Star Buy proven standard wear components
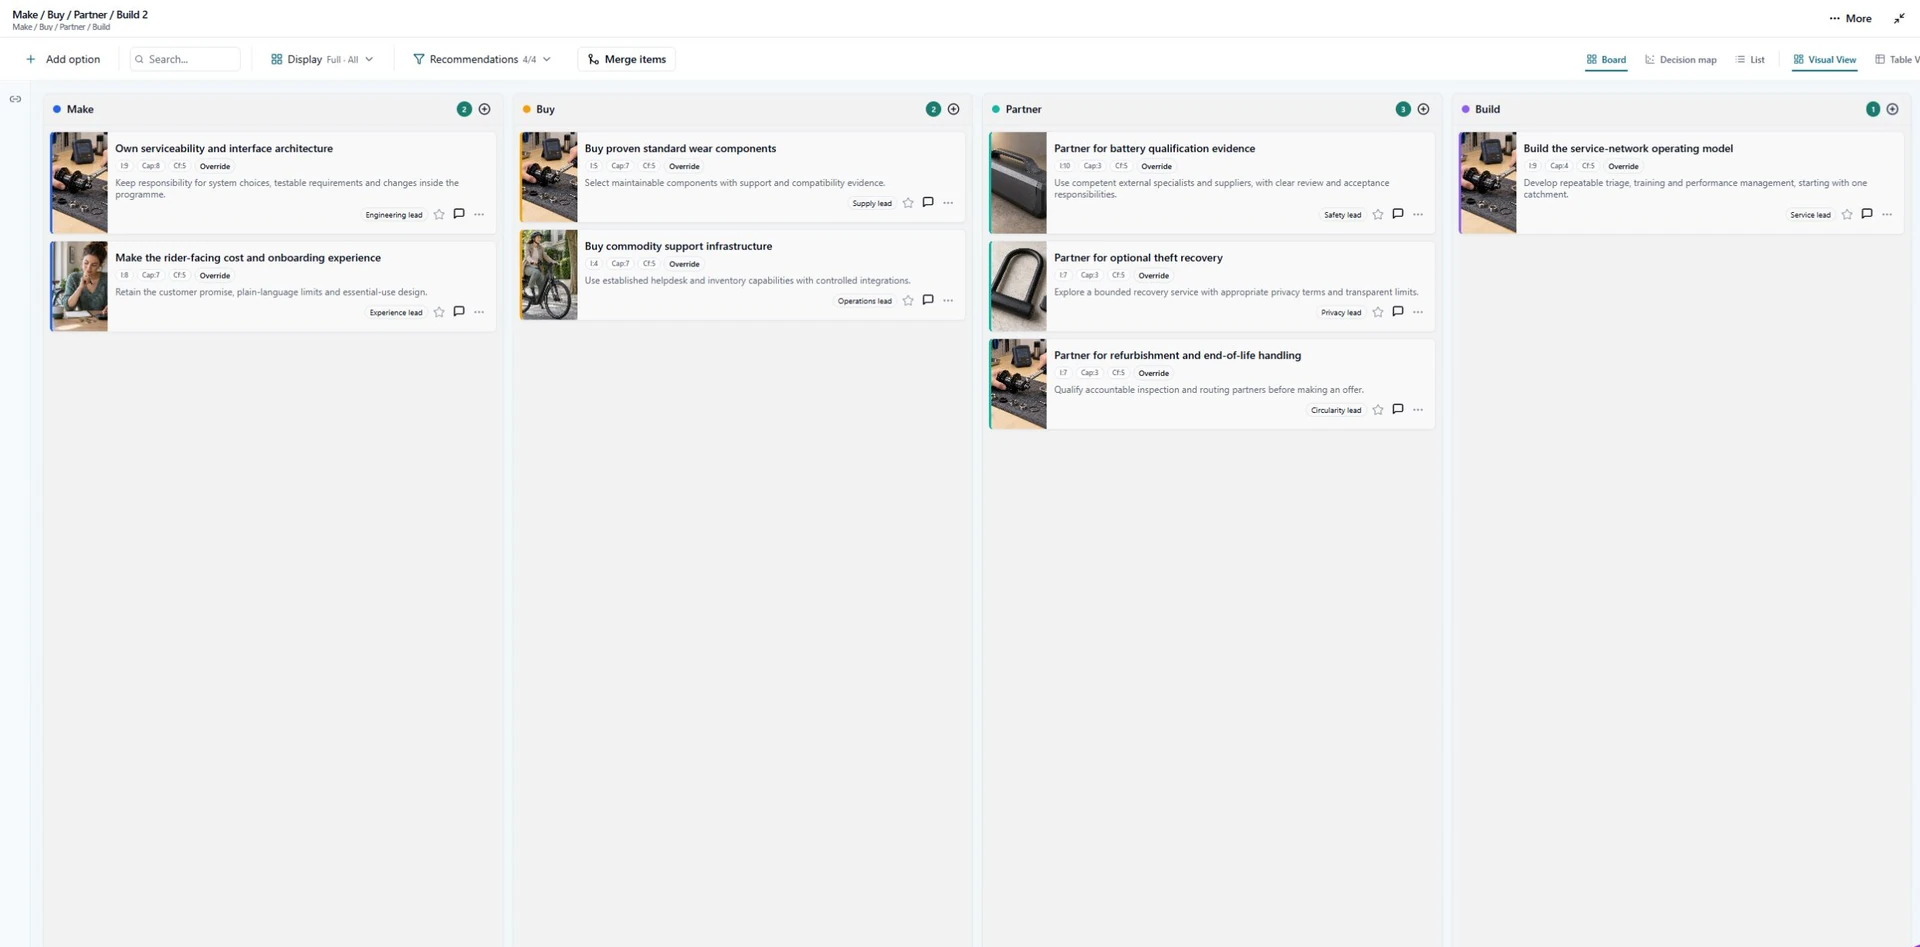Image resolution: width=1920 pixels, height=947 pixels. click(x=908, y=203)
